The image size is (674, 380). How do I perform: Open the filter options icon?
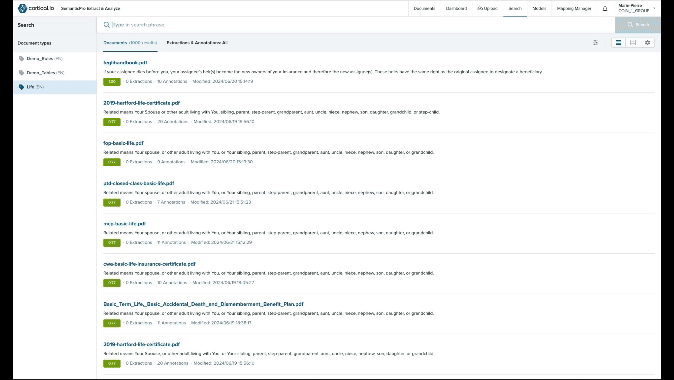click(x=595, y=43)
